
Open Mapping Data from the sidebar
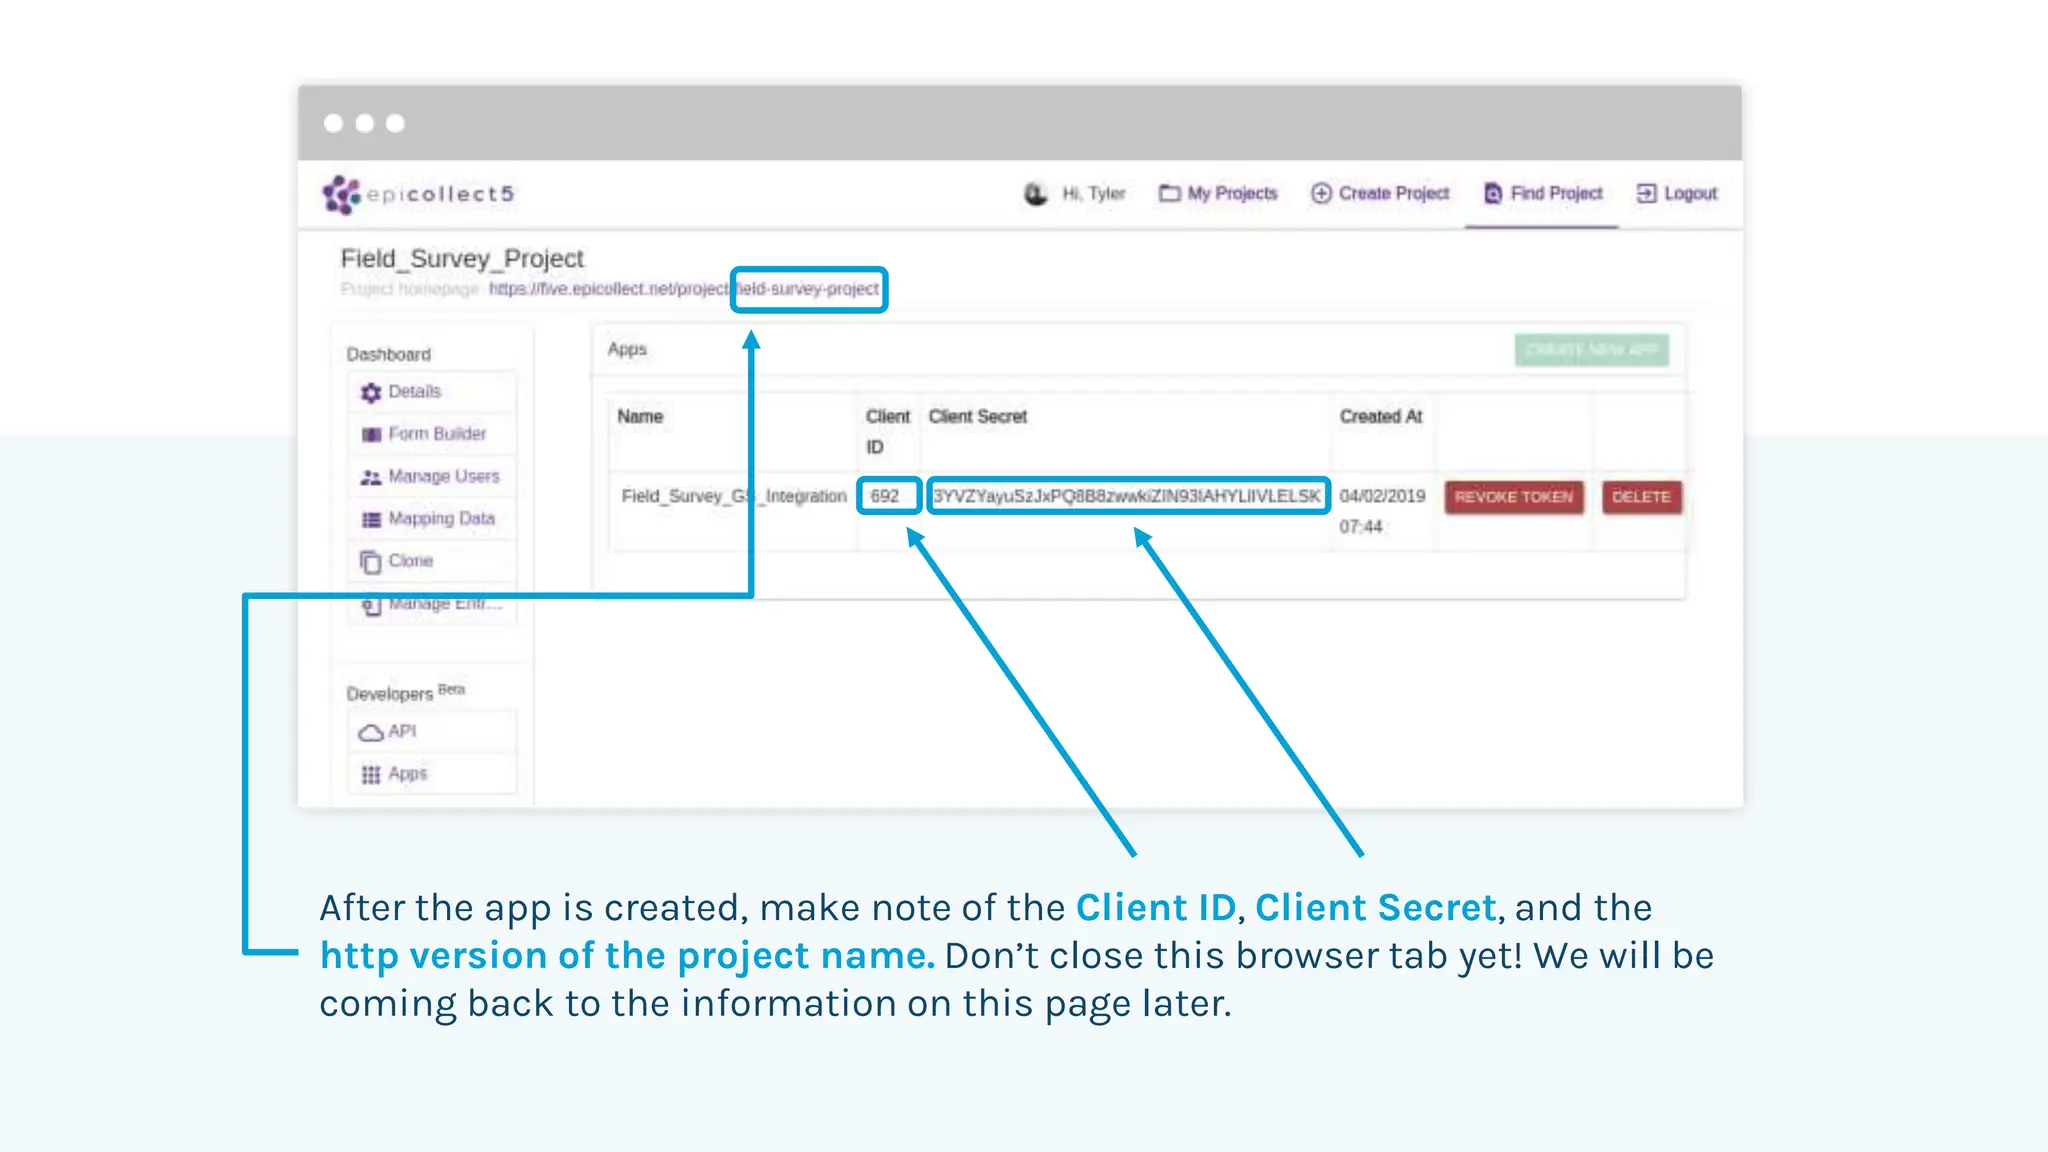click(x=441, y=519)
